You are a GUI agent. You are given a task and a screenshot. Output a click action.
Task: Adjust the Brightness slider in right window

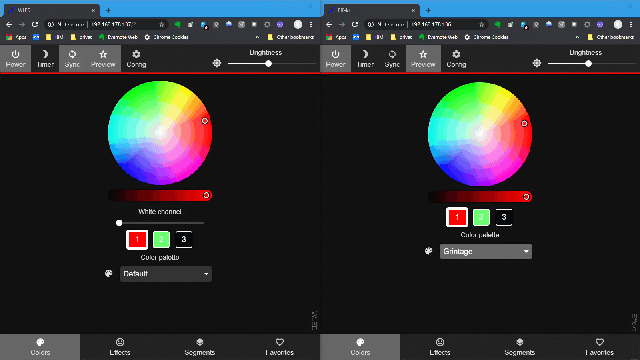click(x=591, y=64)
